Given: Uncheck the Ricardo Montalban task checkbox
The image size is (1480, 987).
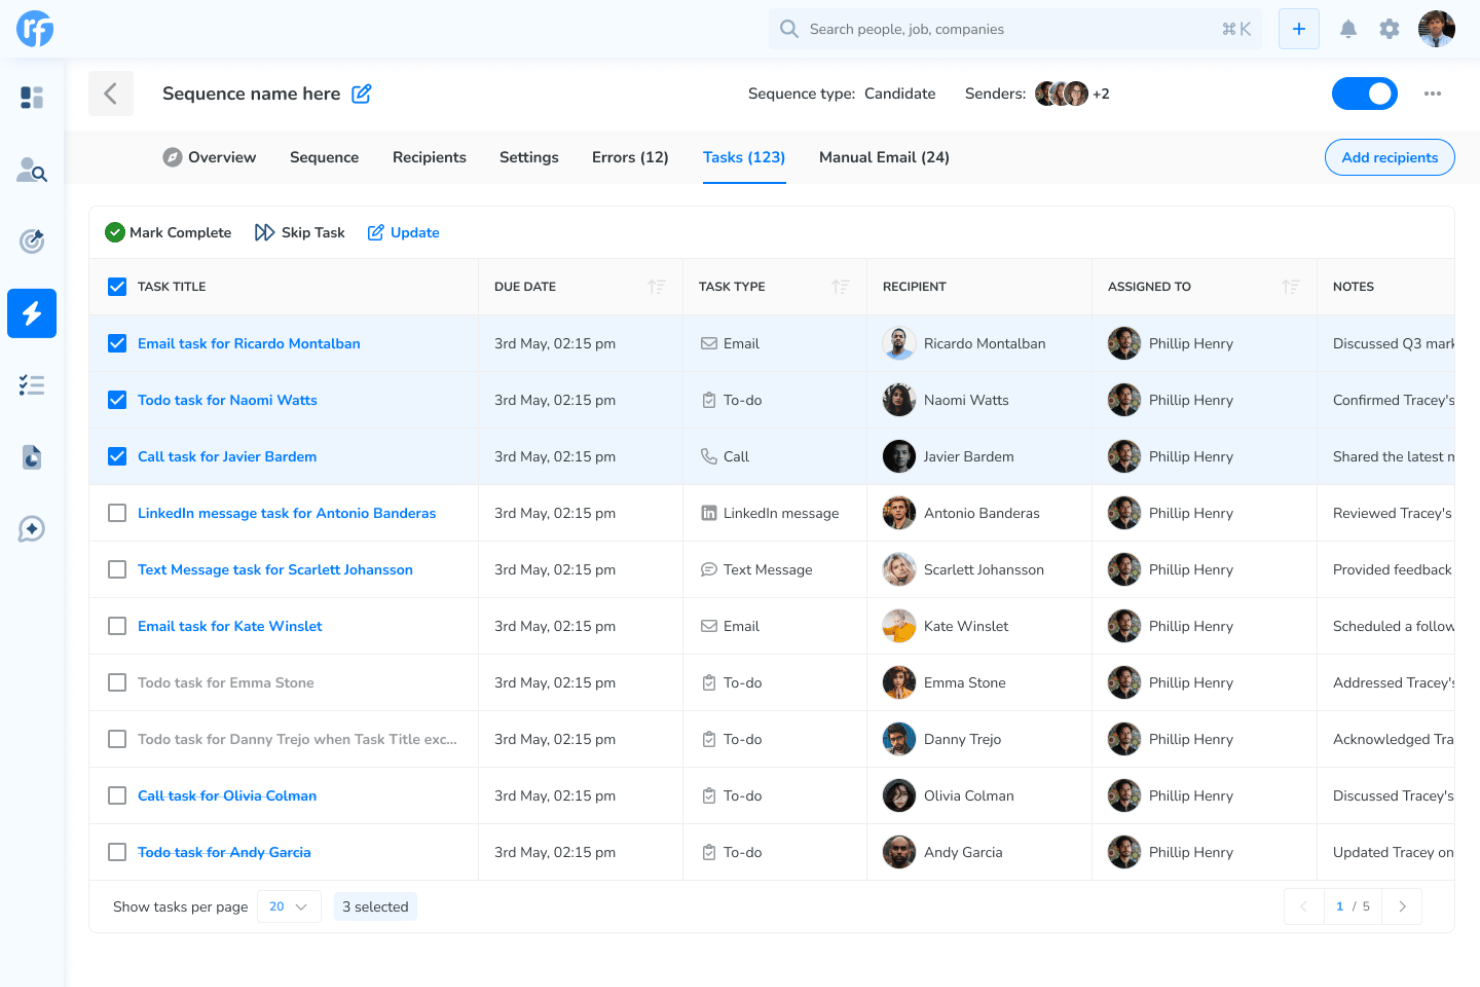Looking at the screenshot, I should [117, 343].
